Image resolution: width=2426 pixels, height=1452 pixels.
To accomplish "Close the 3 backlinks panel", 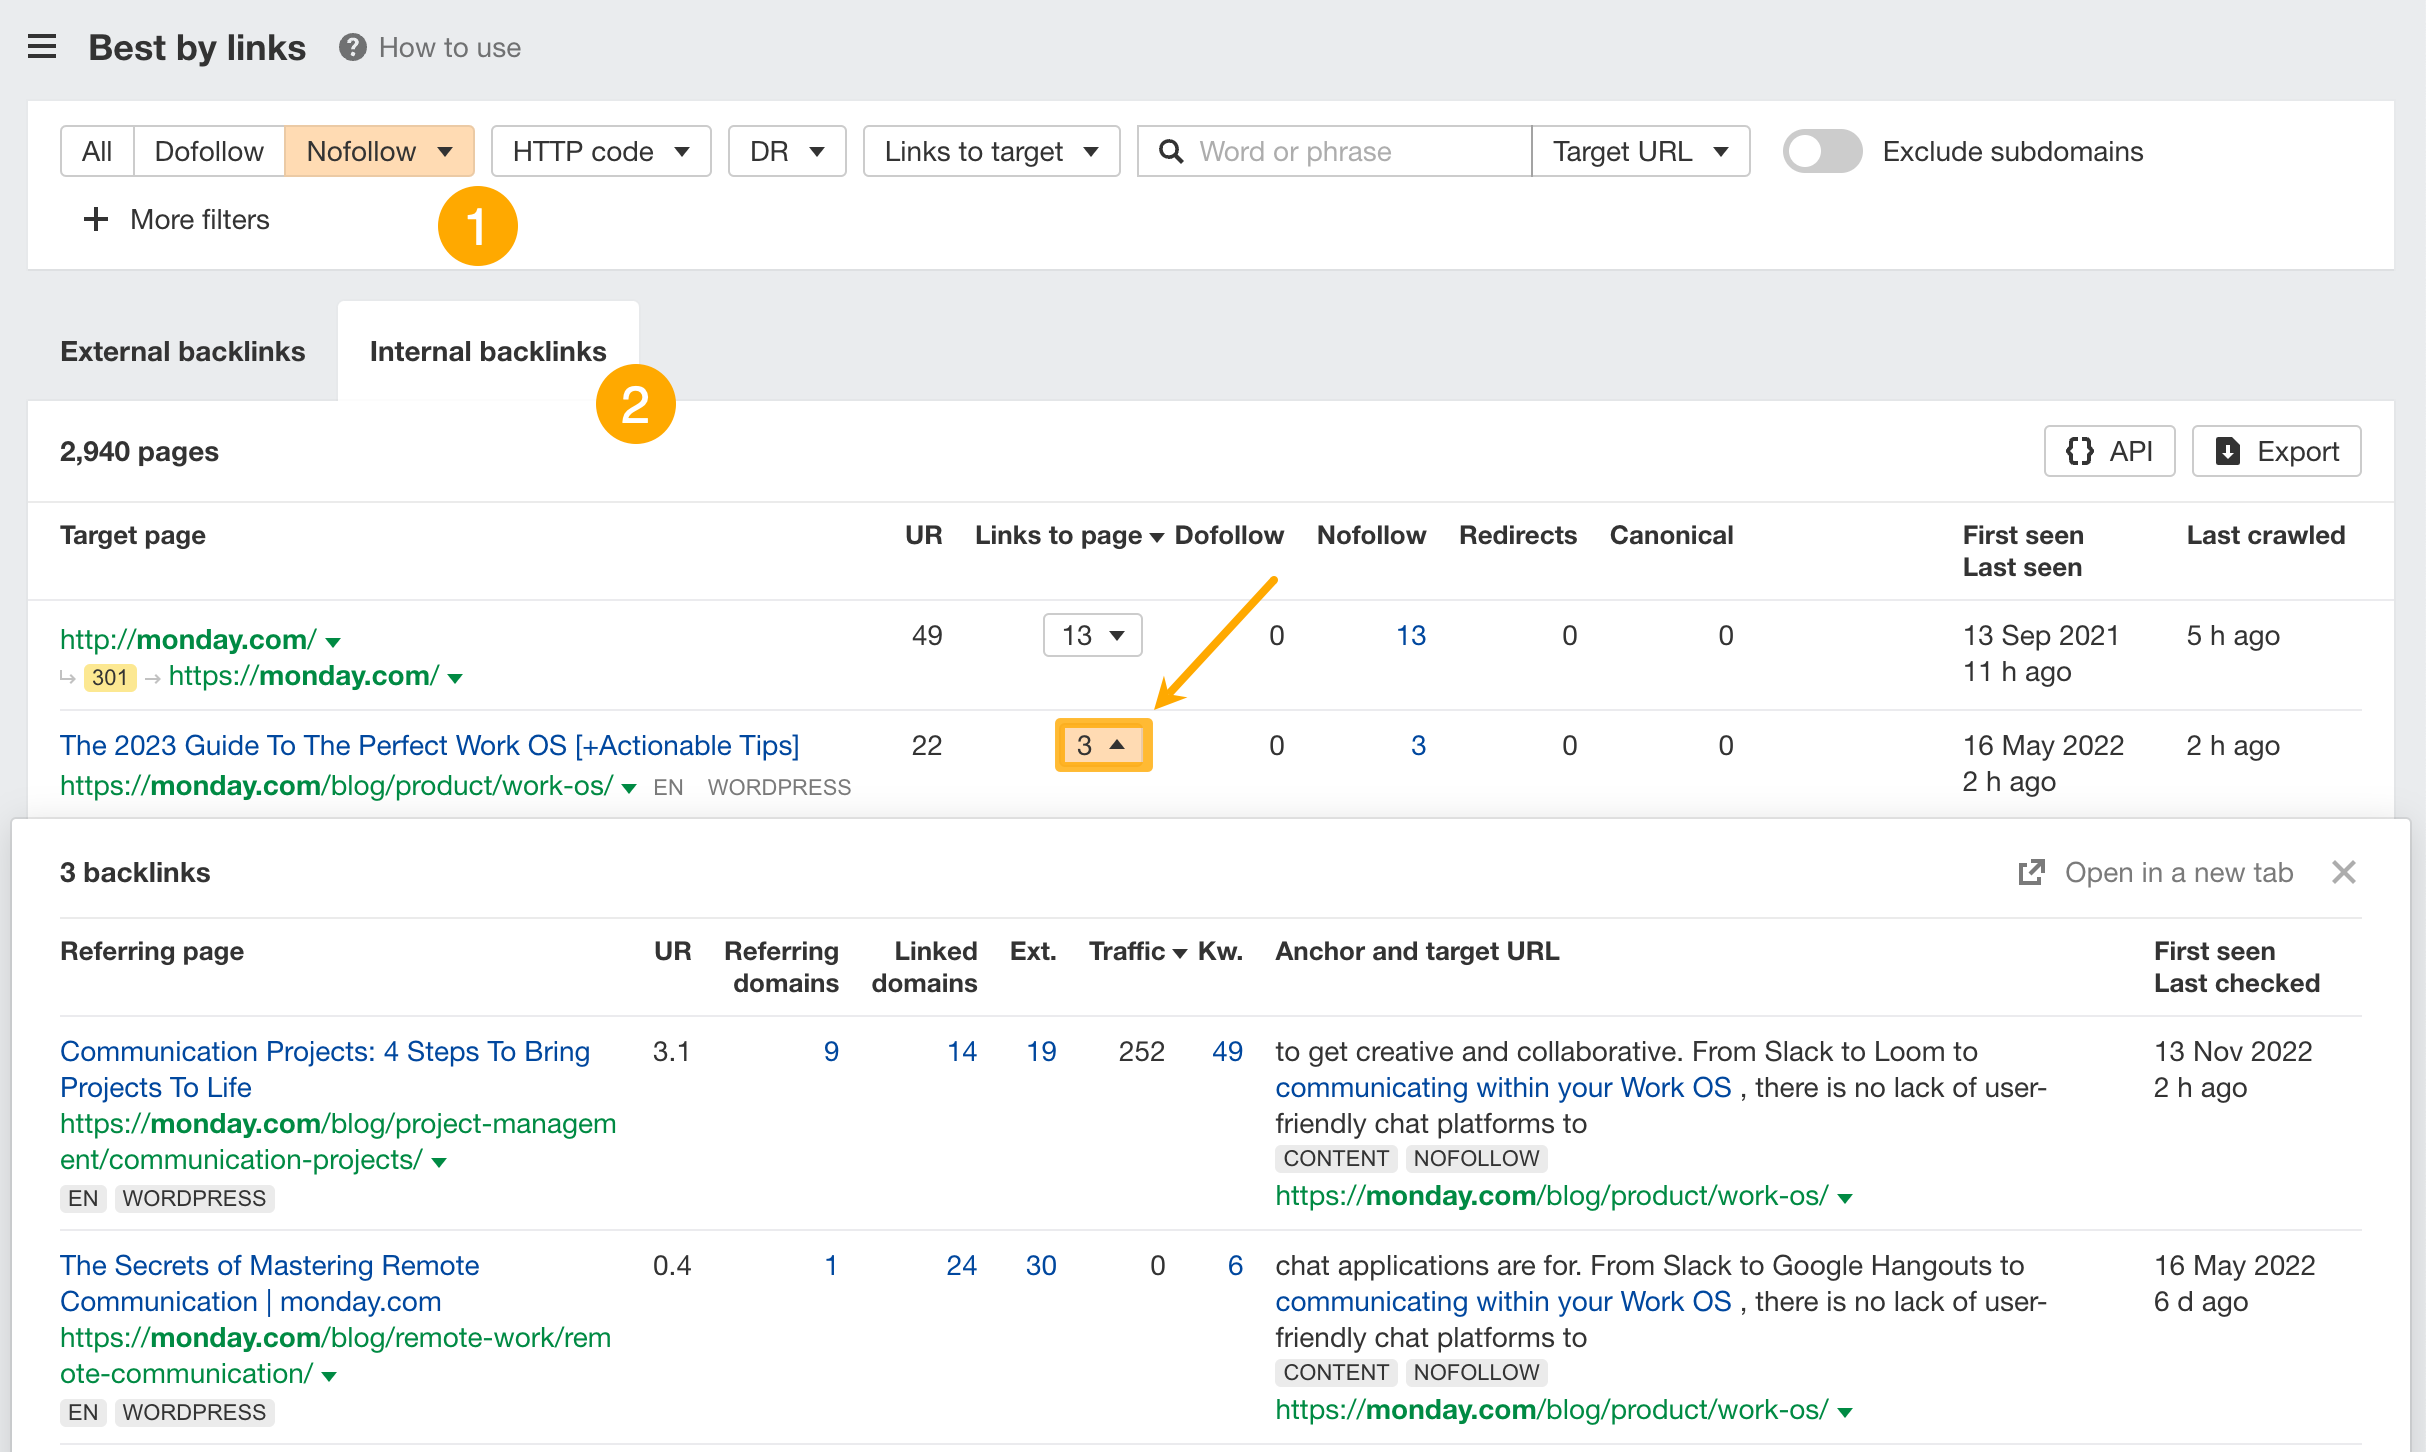I will [2343, 872].
